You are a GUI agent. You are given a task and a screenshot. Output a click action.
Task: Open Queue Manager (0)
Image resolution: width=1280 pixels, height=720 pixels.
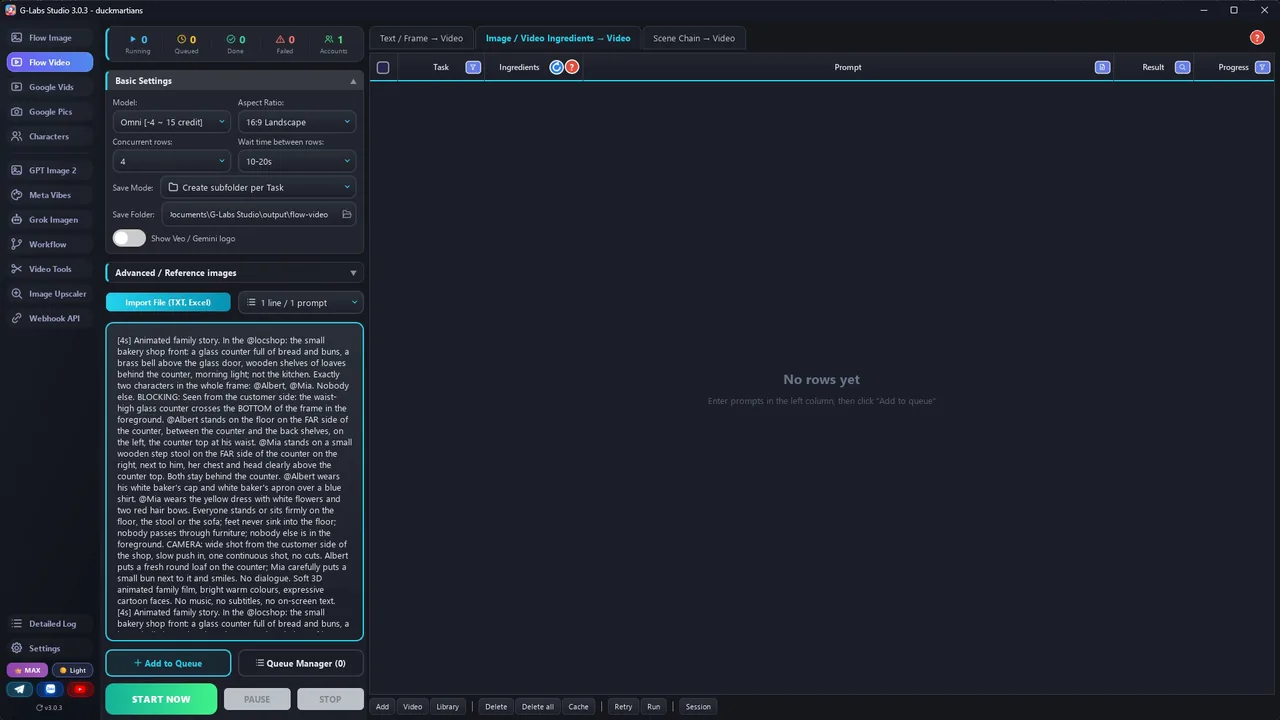[301, 663]
